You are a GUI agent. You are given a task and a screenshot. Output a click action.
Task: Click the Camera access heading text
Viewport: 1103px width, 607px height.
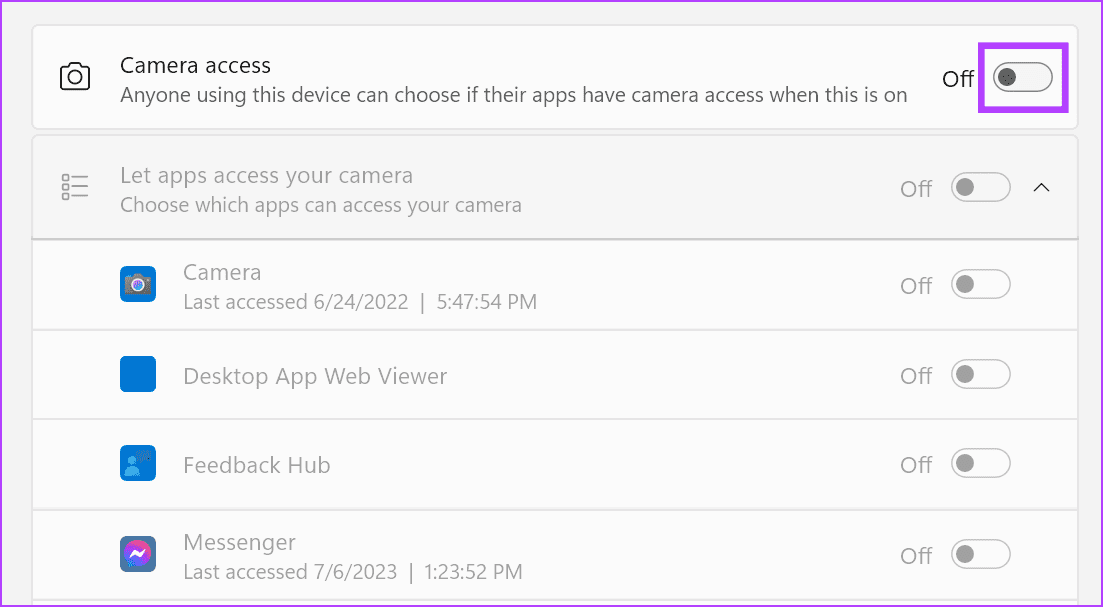point(195,65)
